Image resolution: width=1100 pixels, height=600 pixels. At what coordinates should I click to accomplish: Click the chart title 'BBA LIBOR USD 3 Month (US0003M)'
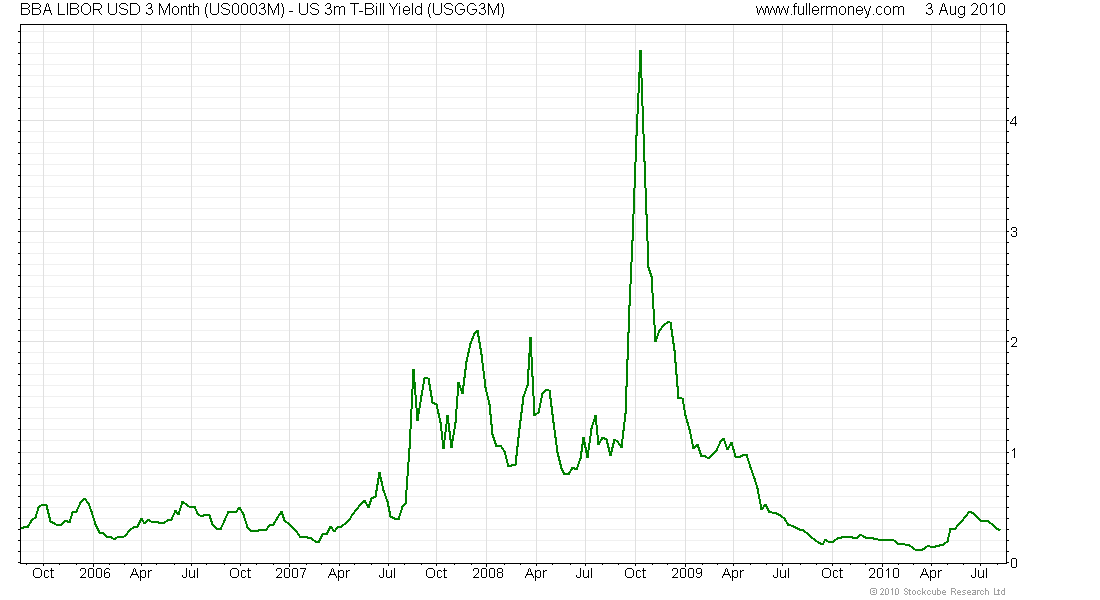click(x=152, y=10)
